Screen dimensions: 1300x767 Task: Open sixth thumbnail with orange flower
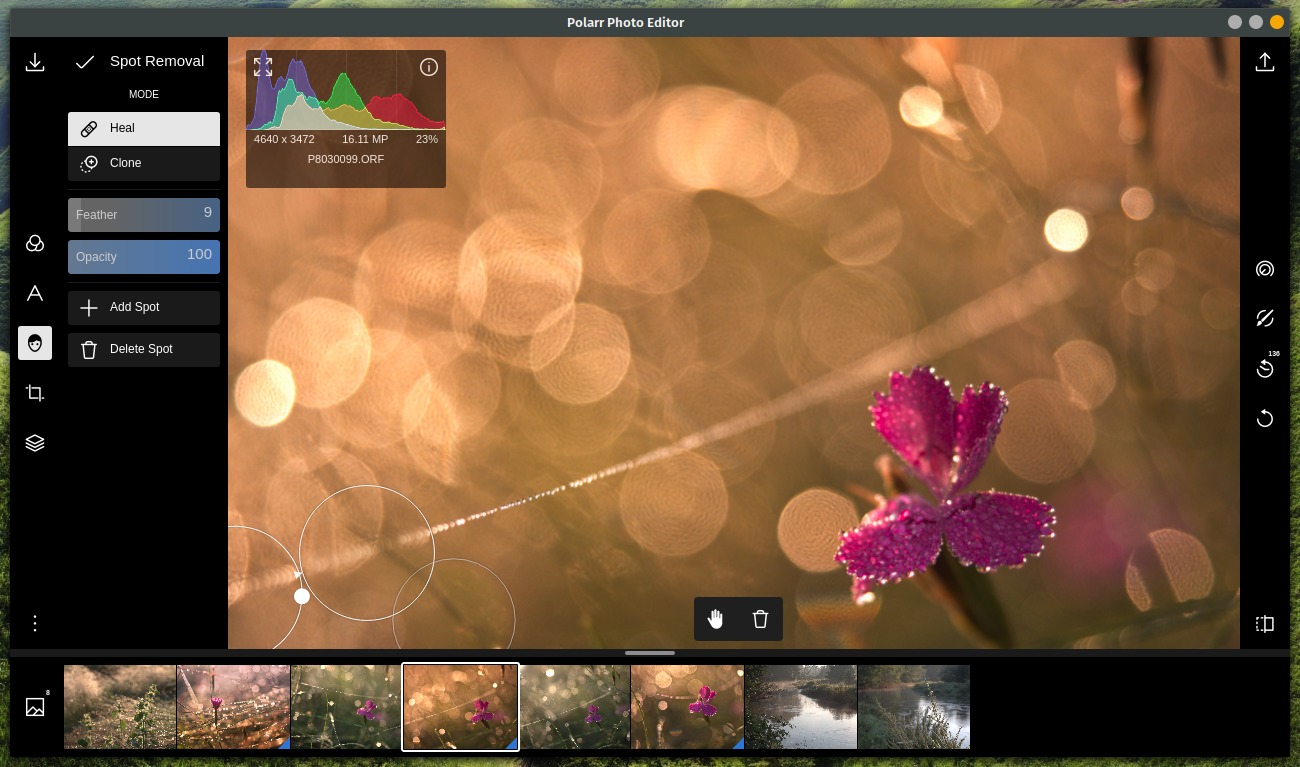click(688, 707)
